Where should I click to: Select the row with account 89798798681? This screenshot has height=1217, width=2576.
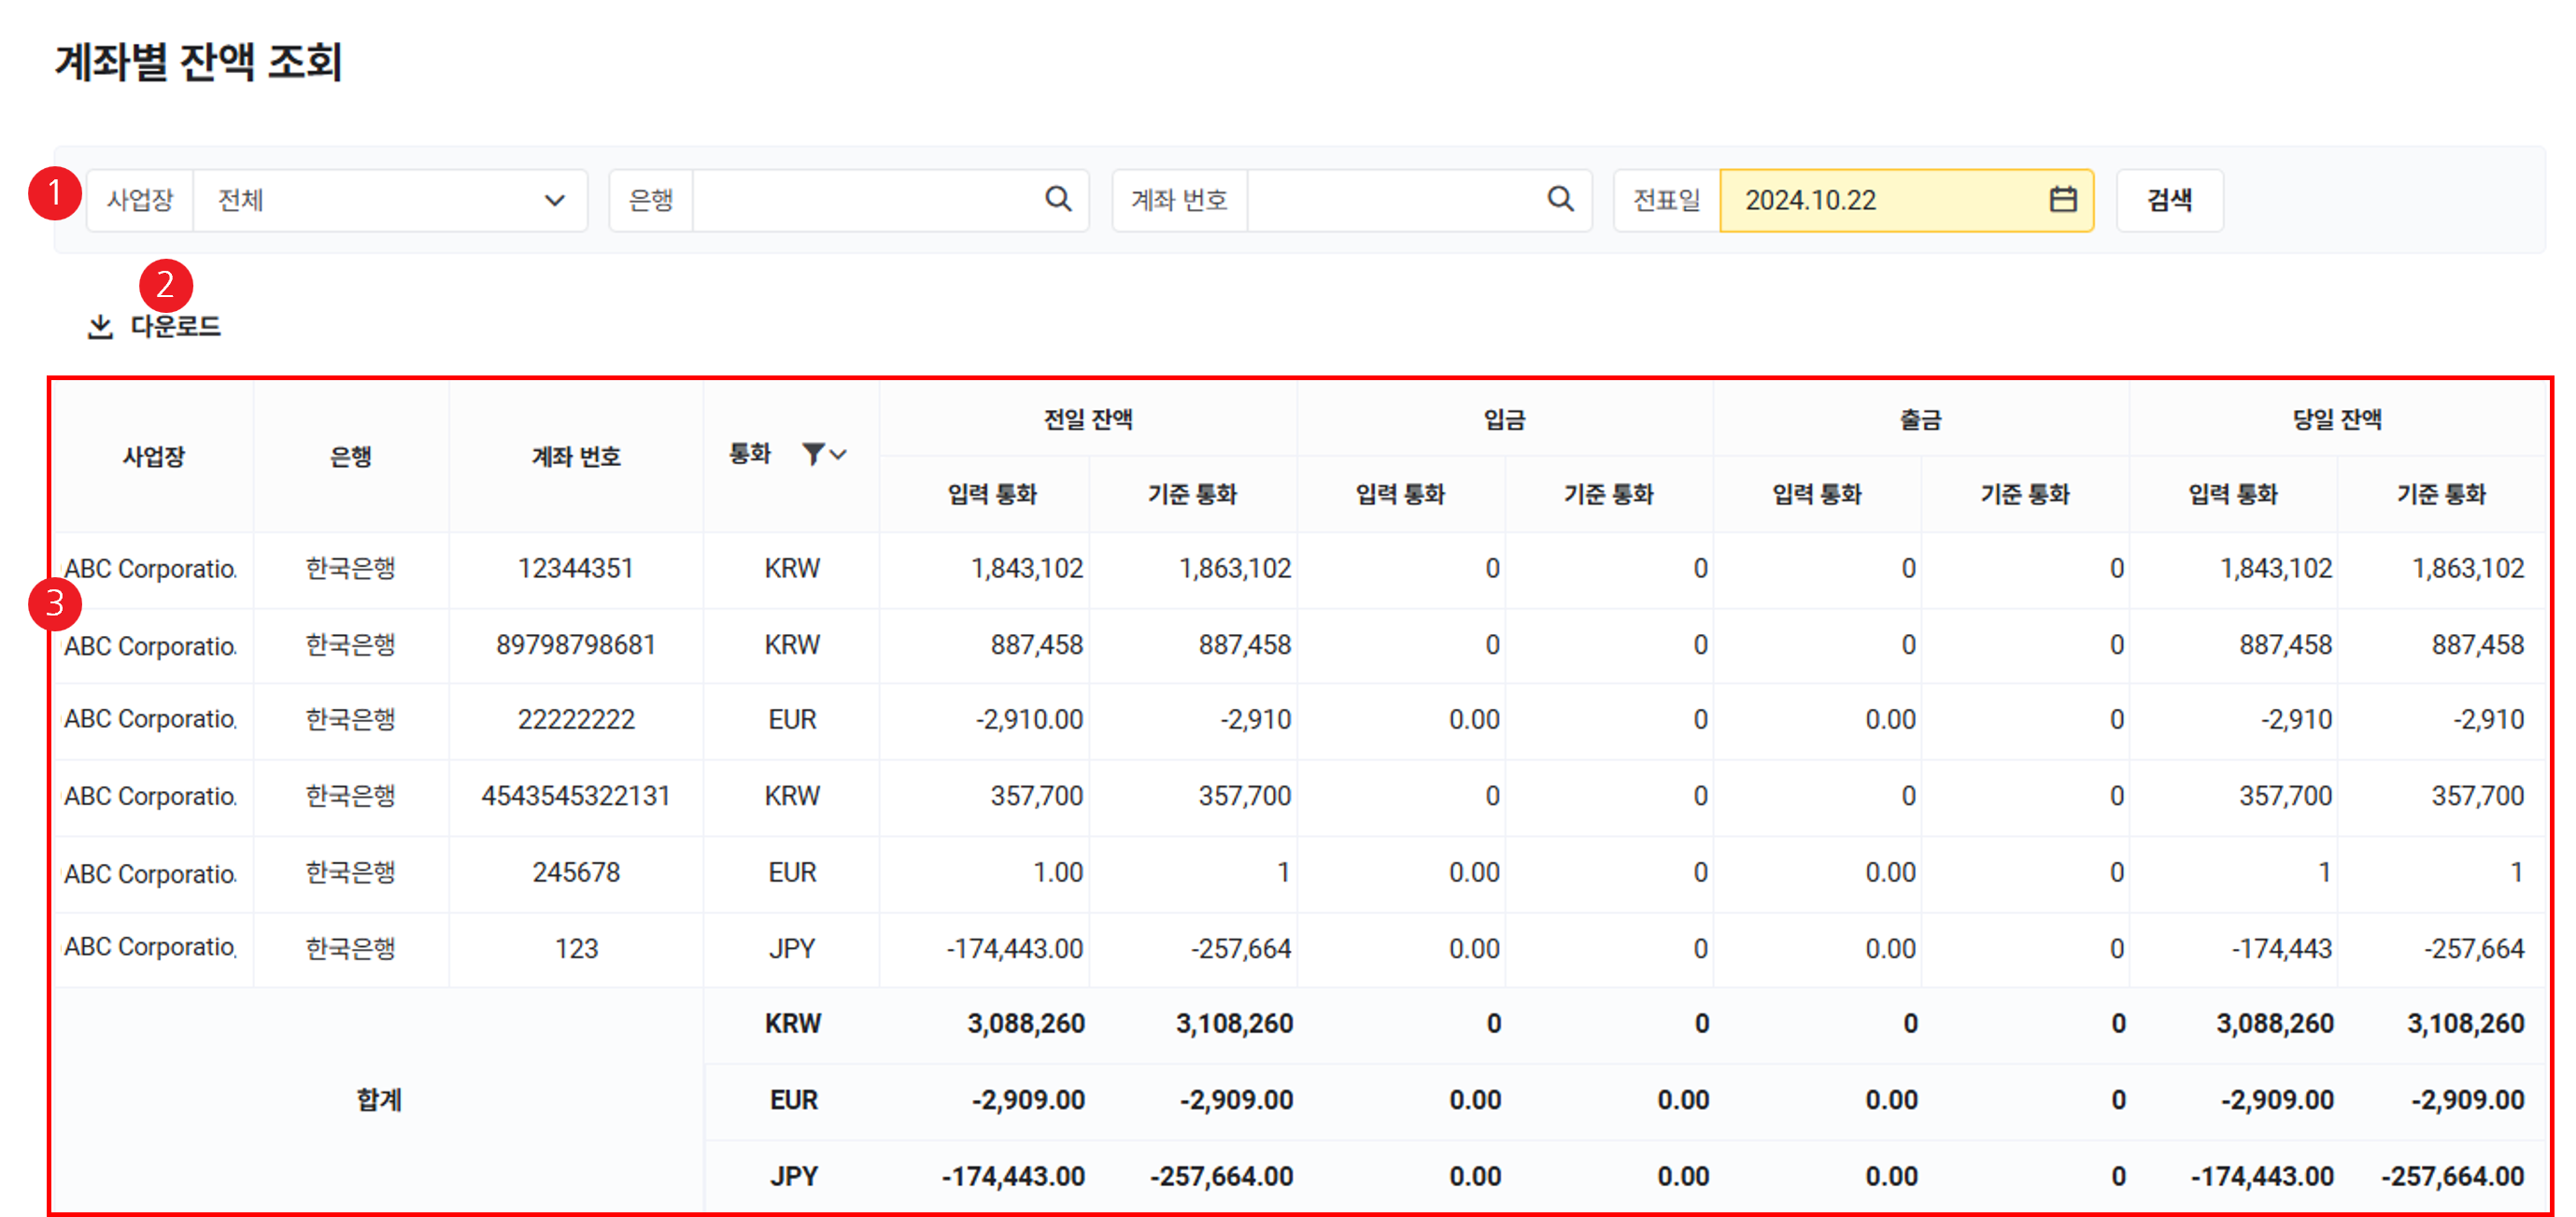click(x=576, y=645)
